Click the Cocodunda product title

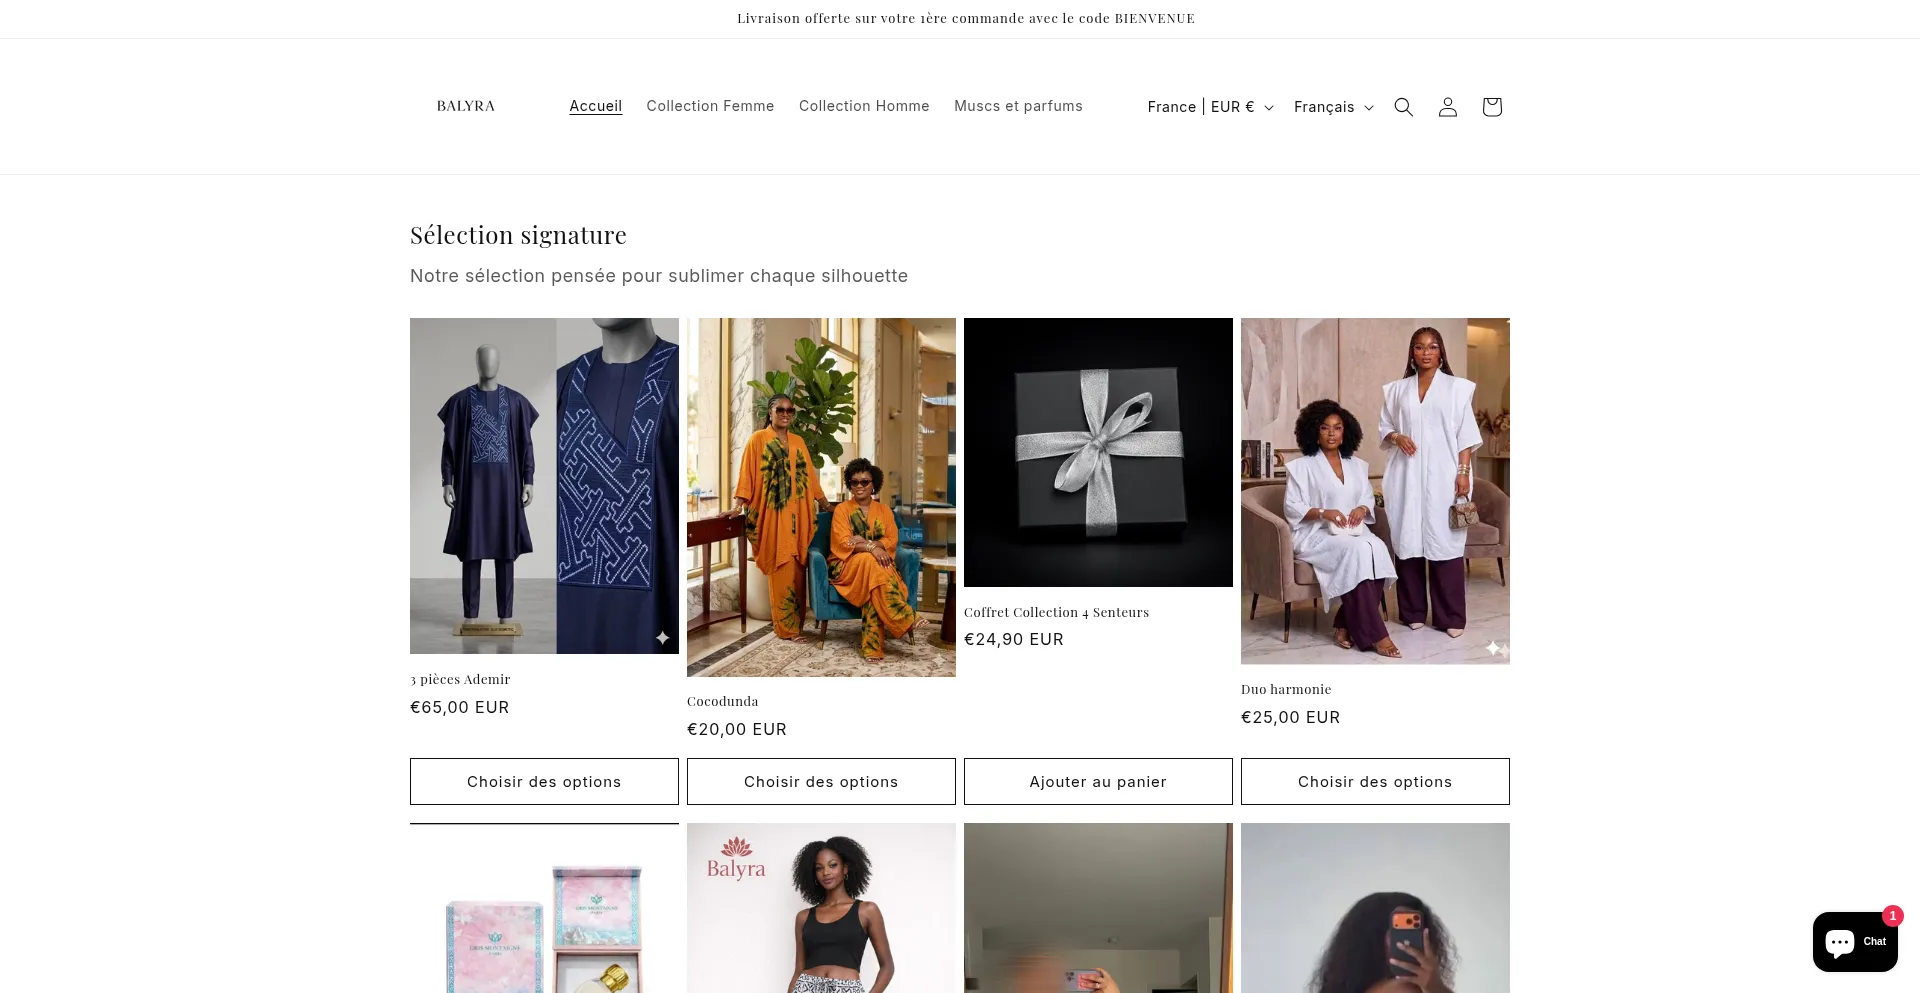(x=723, y=701)
